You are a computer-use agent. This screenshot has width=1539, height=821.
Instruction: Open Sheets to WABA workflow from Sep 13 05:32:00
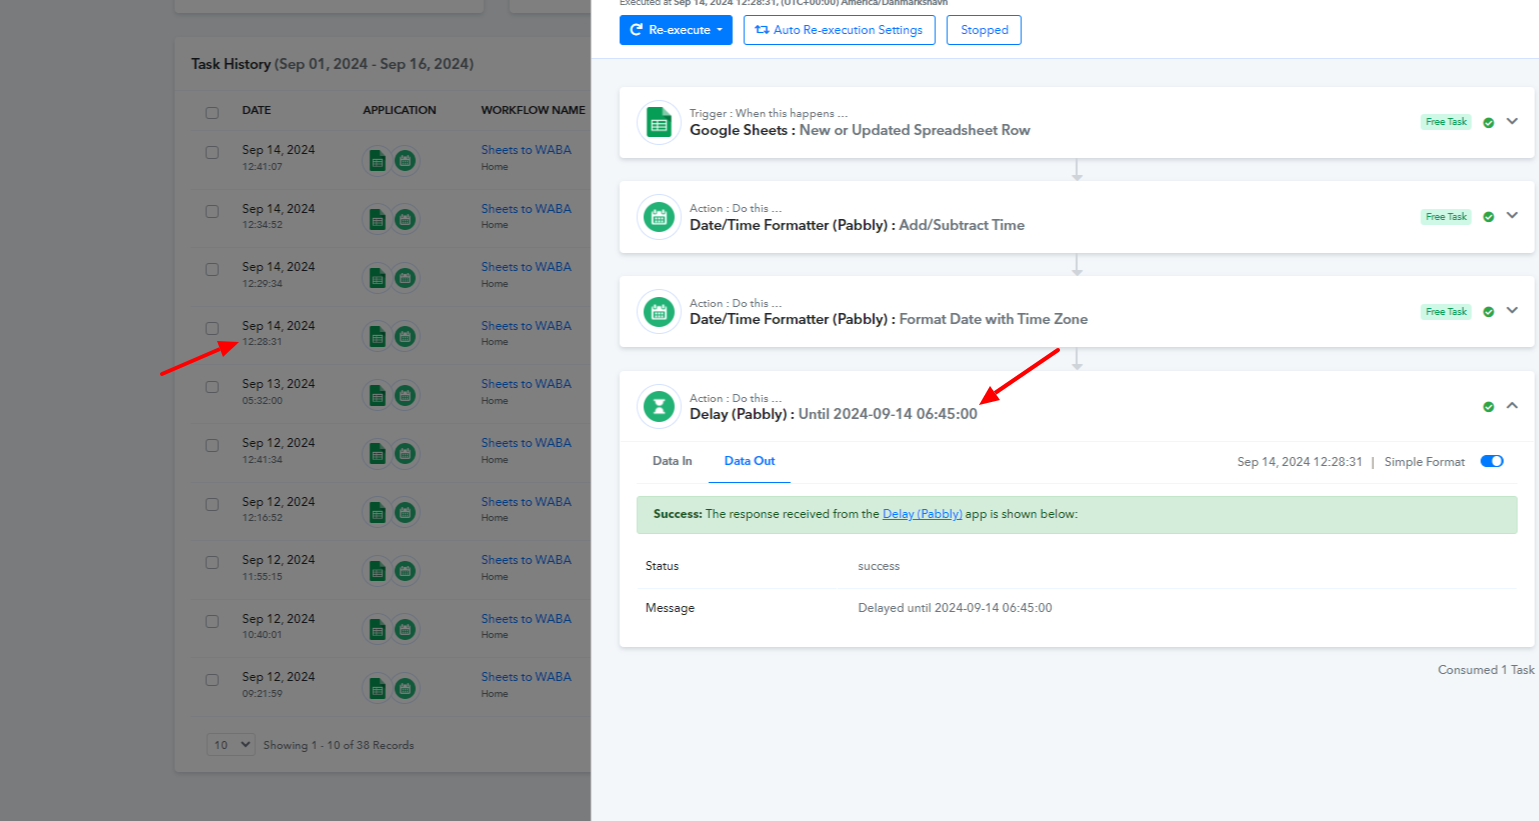tap(526, 384)
